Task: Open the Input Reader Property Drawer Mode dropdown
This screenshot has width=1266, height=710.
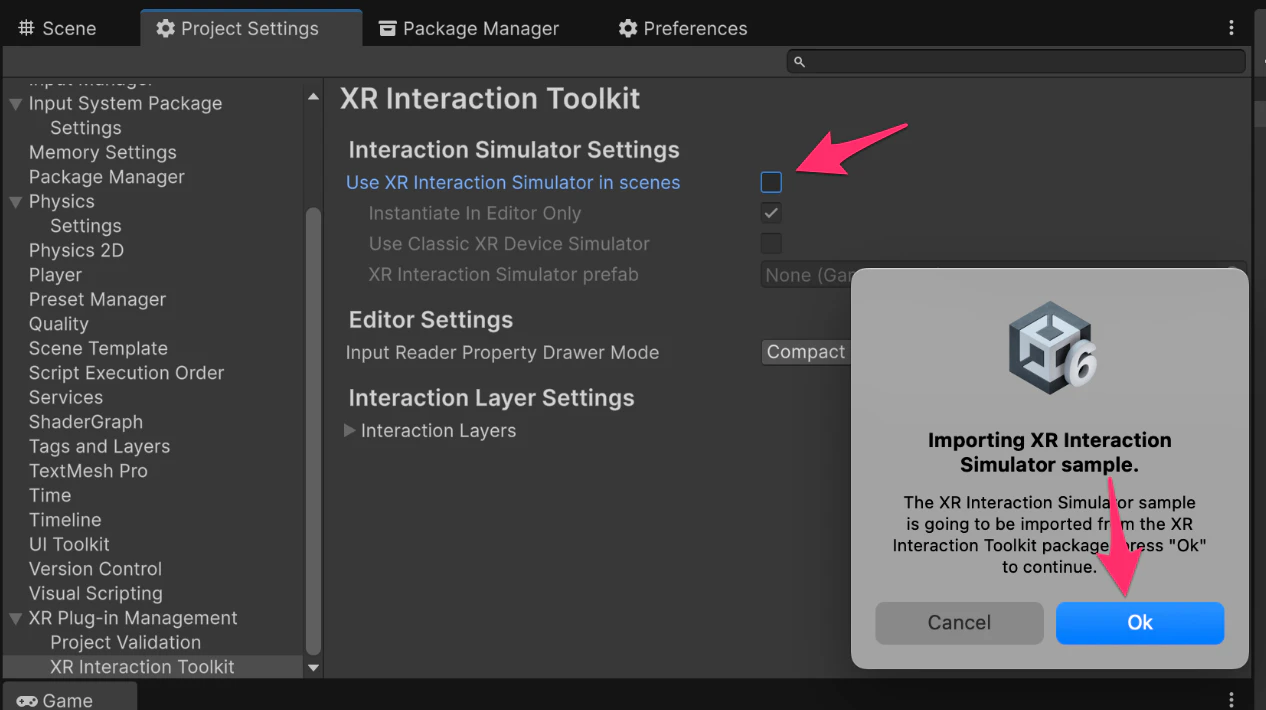Action: 806,352
